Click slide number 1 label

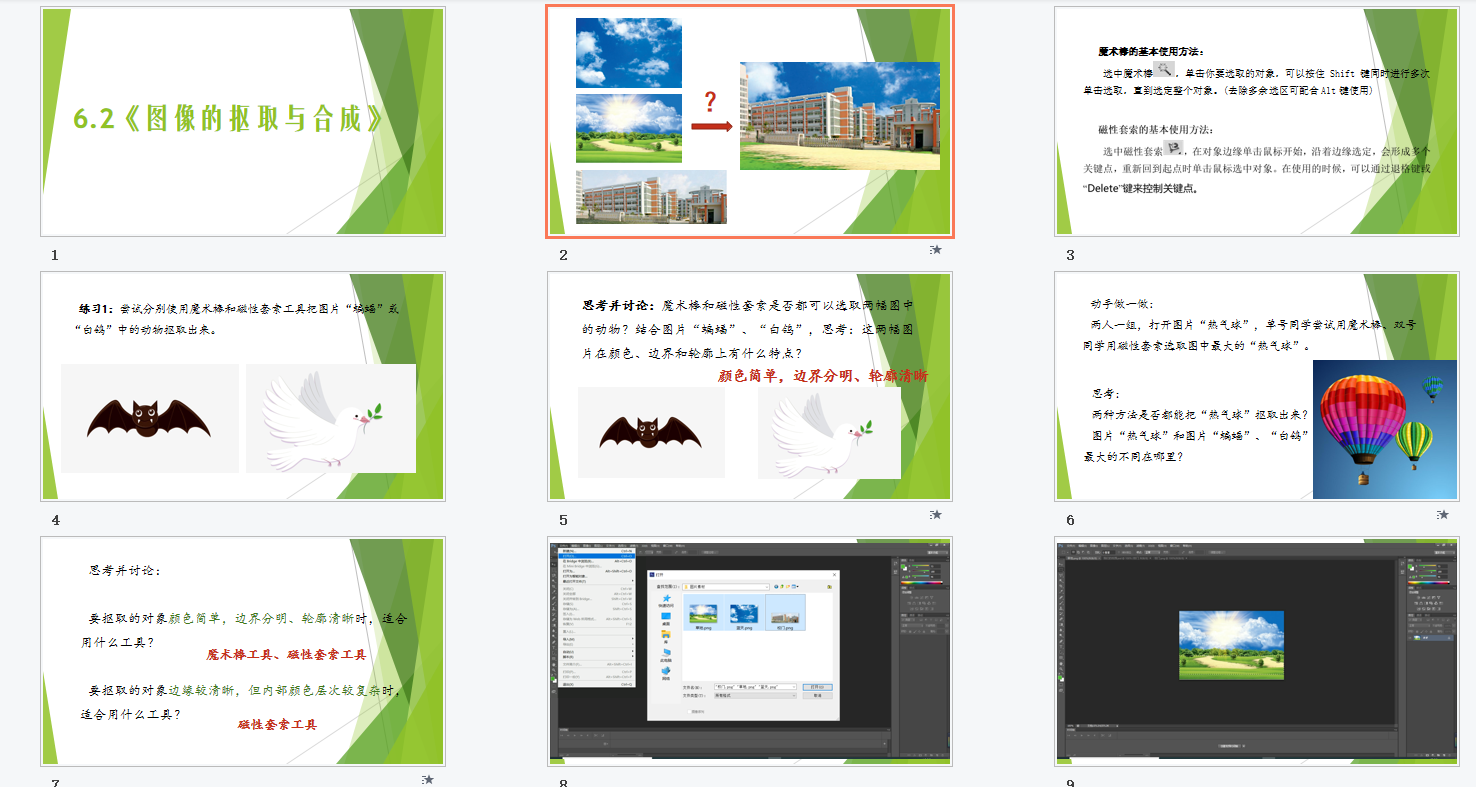[55, 256]
